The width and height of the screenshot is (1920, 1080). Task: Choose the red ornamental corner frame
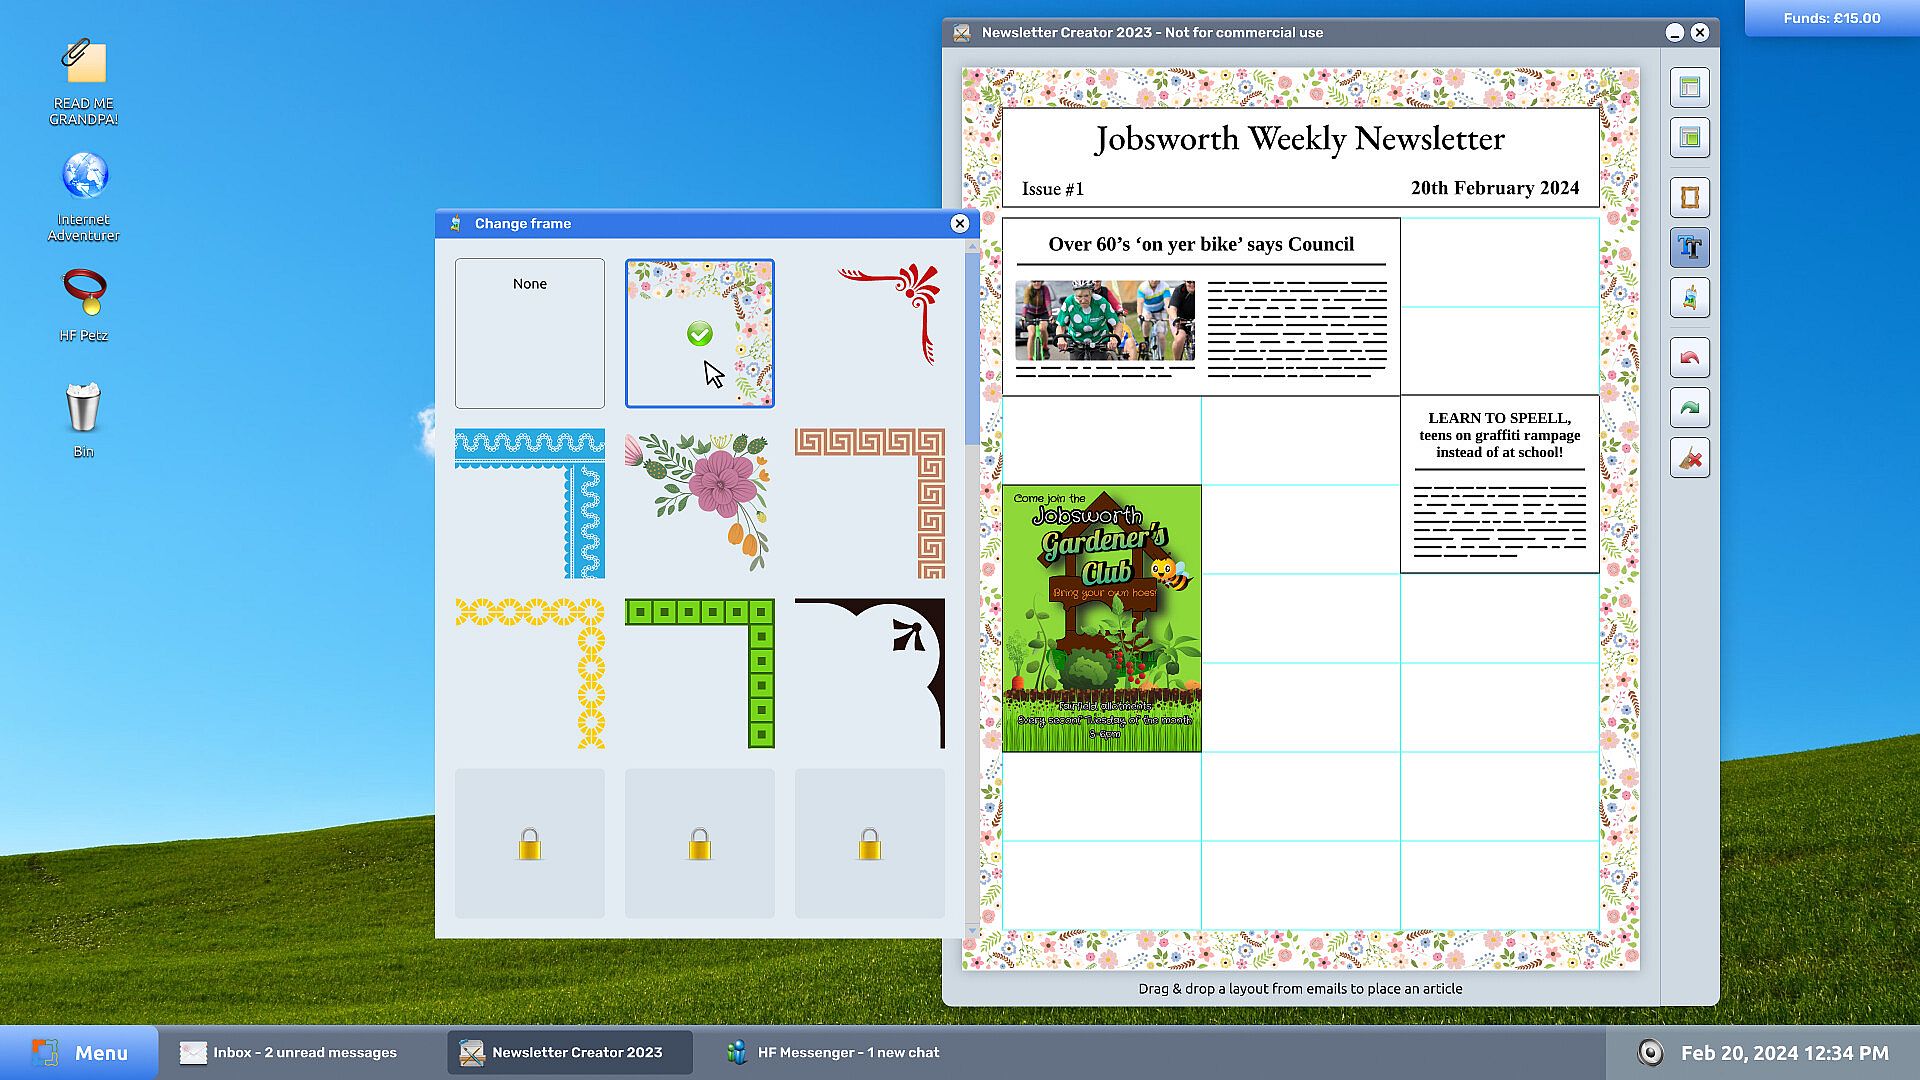pos(869,333)
